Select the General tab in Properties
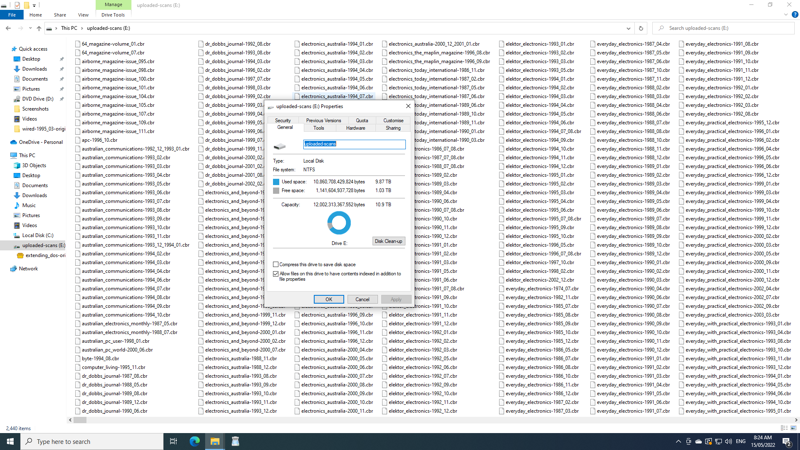 [x=285, y=128]
